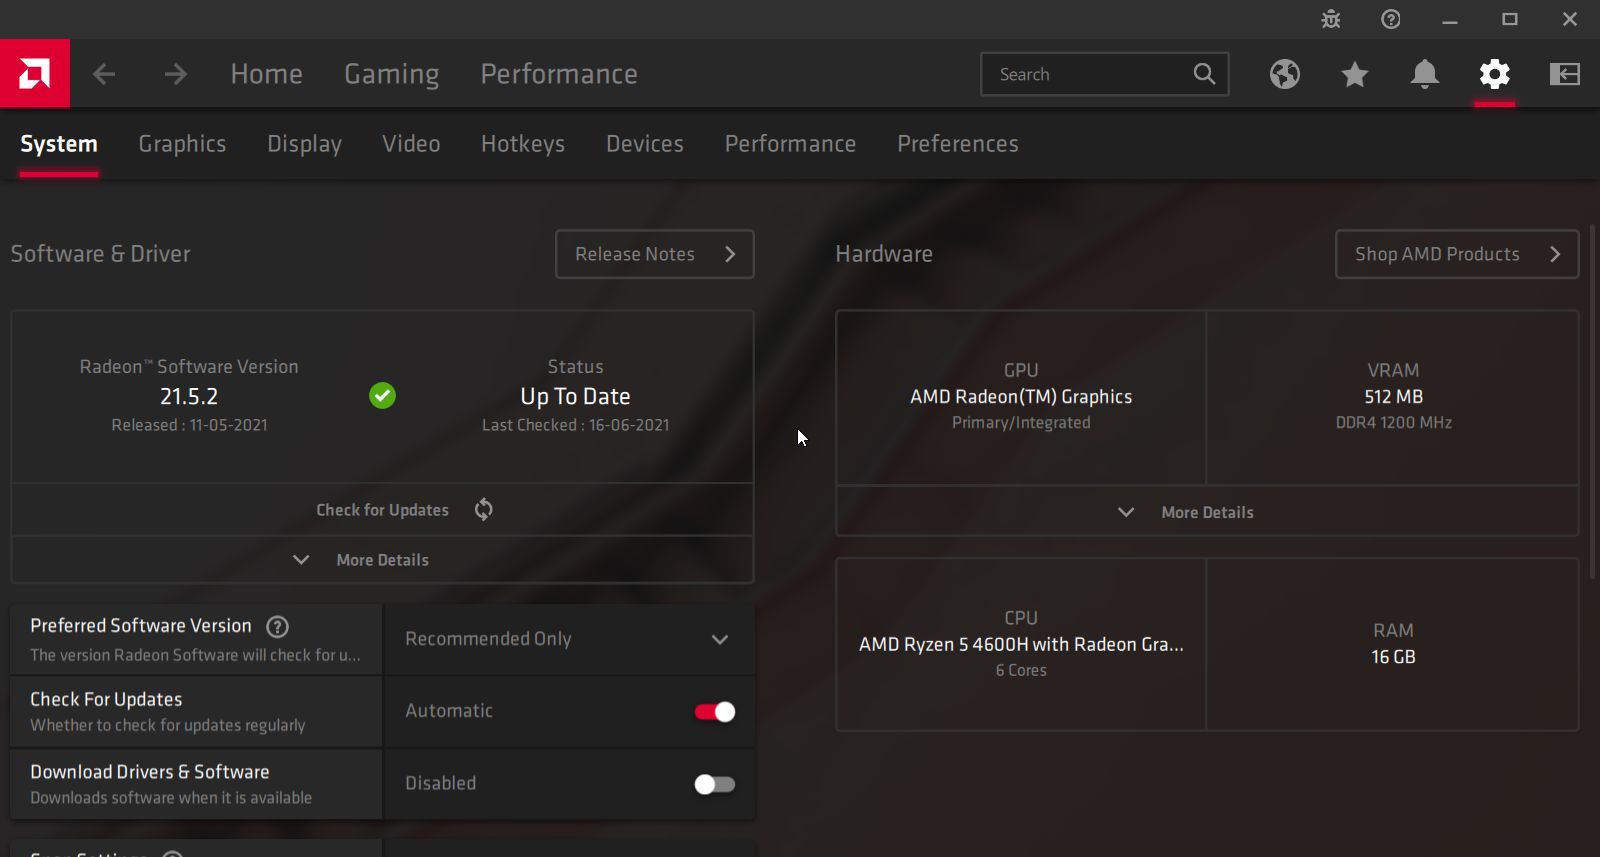1600x857 pixels.
Task: Switch to the Graphics tab
Action: click(182, 144)
